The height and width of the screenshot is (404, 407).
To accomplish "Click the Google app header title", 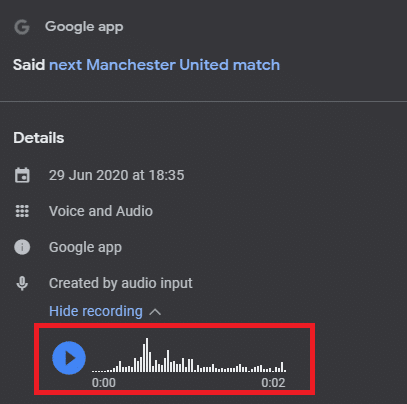I will pos(84,27).
